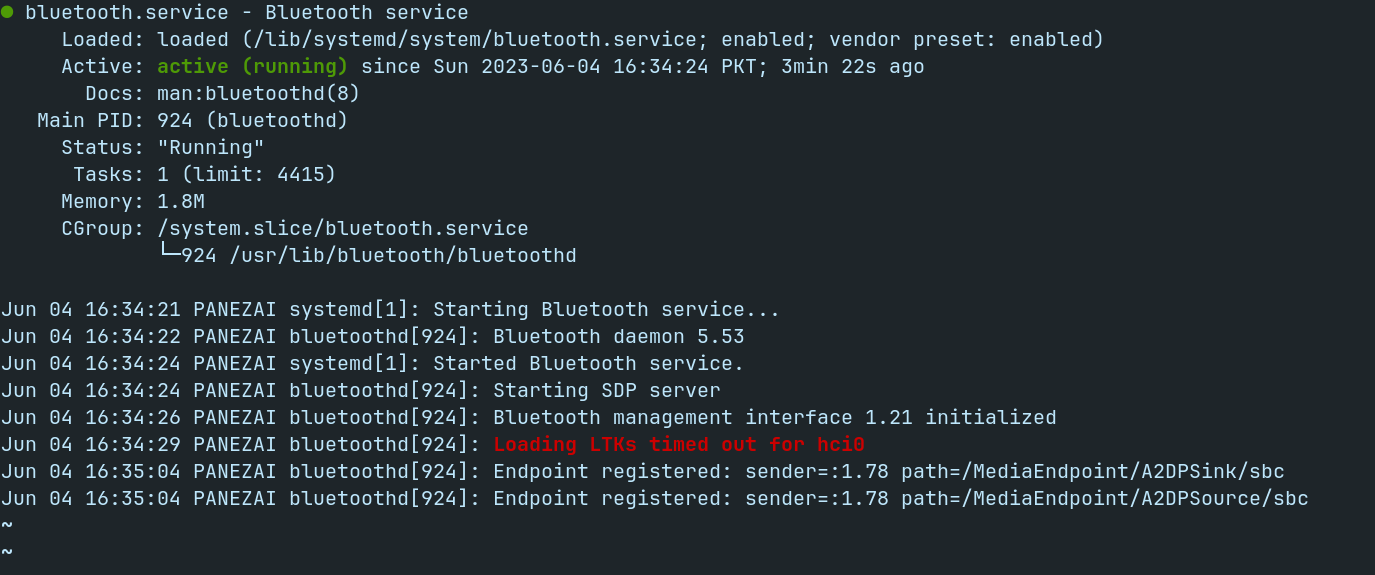Click the green status dot before bluetooth.service
The height and width of the screenshot is (575, 1375).
point(7,13)
